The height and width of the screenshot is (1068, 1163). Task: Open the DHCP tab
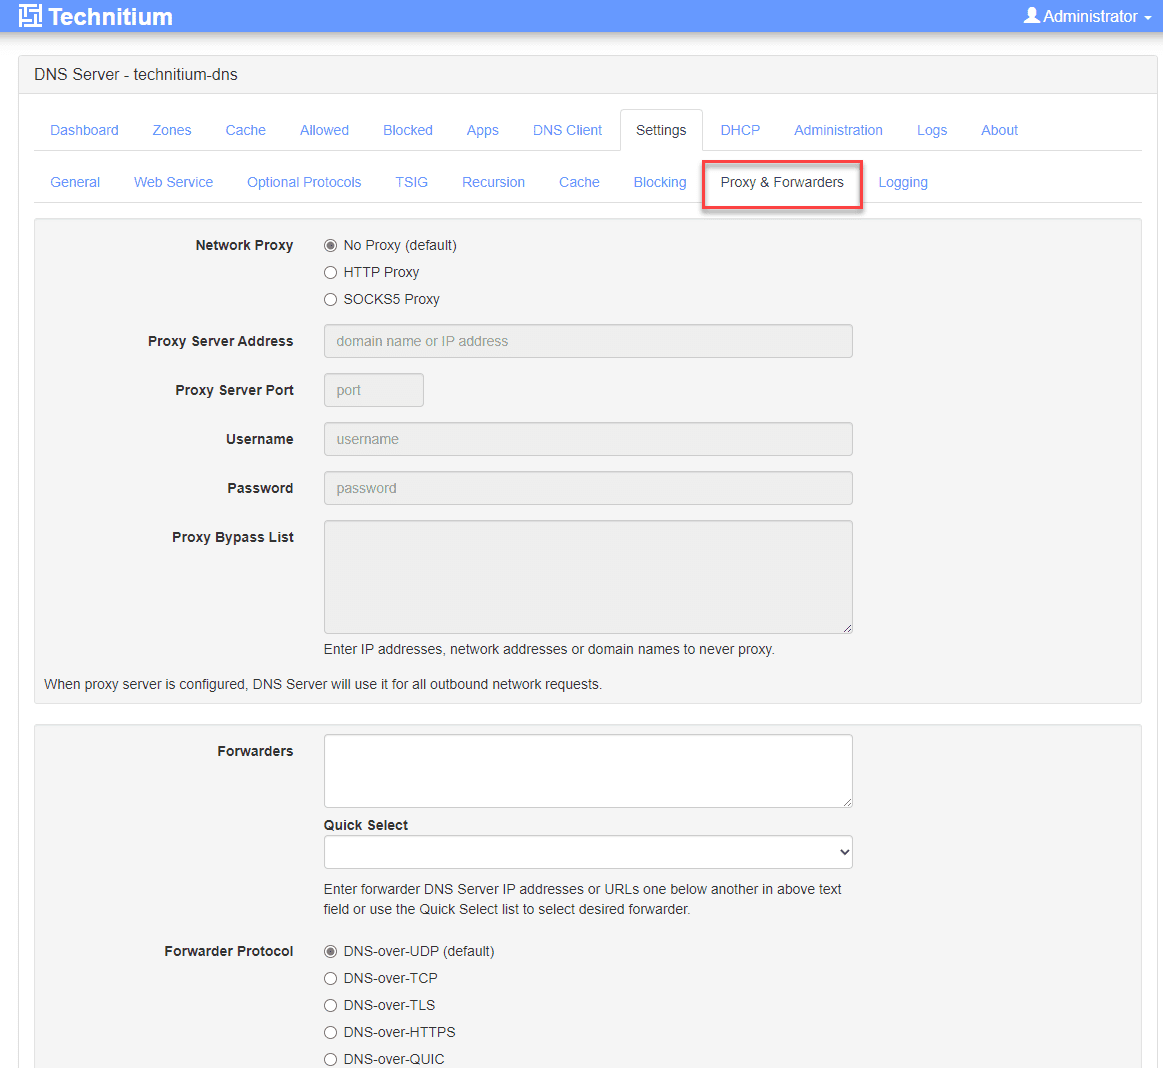coord(740,131)
